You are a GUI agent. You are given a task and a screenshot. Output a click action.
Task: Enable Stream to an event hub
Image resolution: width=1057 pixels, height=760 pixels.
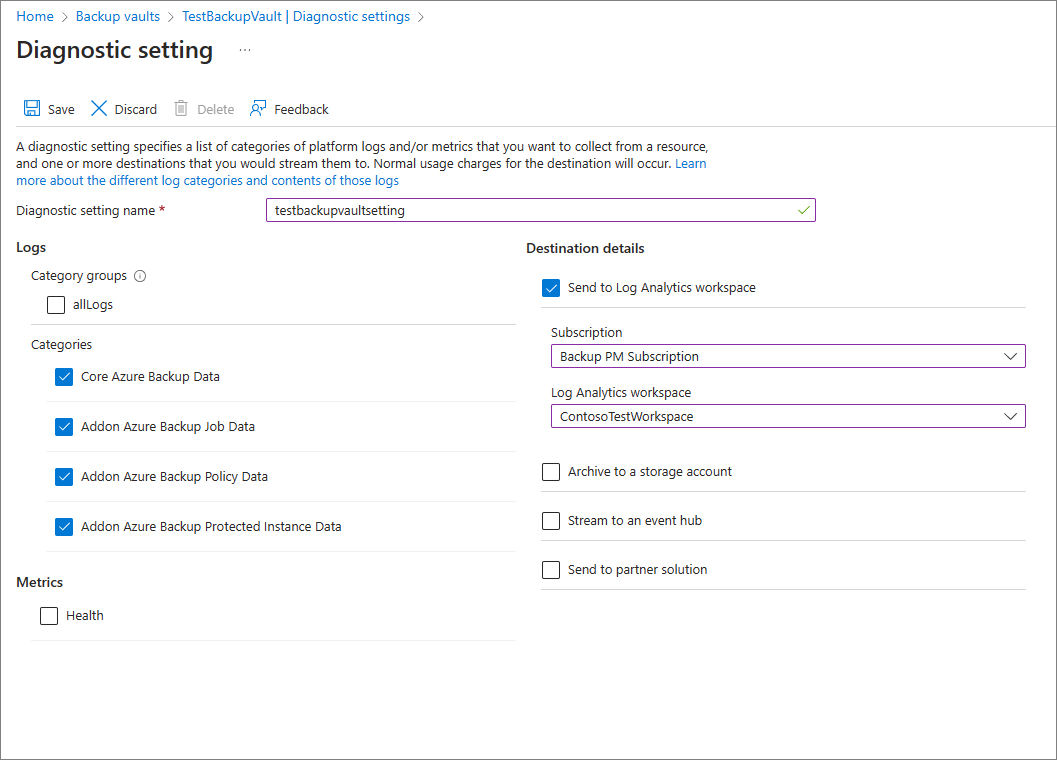551,520
